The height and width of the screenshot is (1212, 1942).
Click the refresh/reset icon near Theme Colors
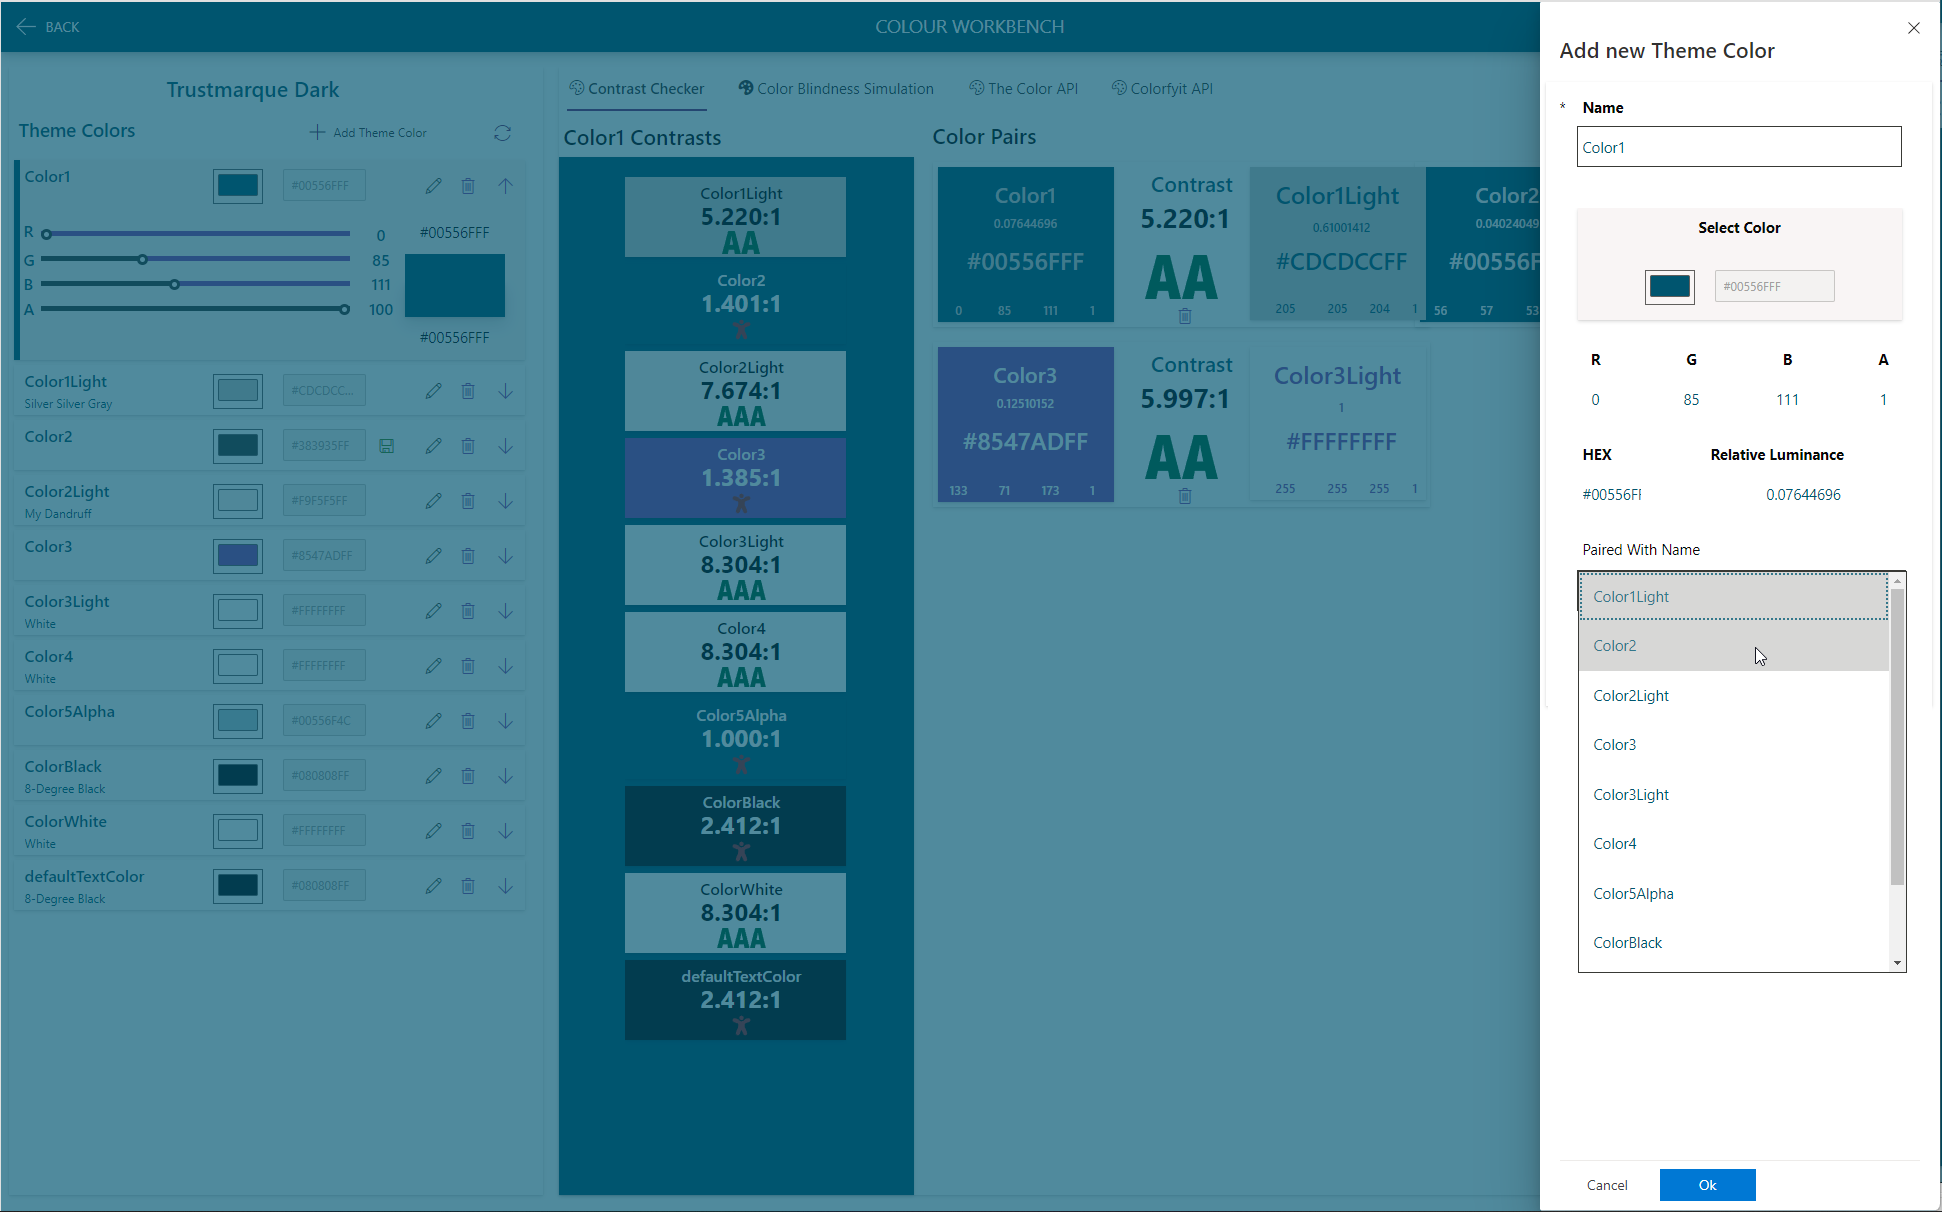point(501,133)
